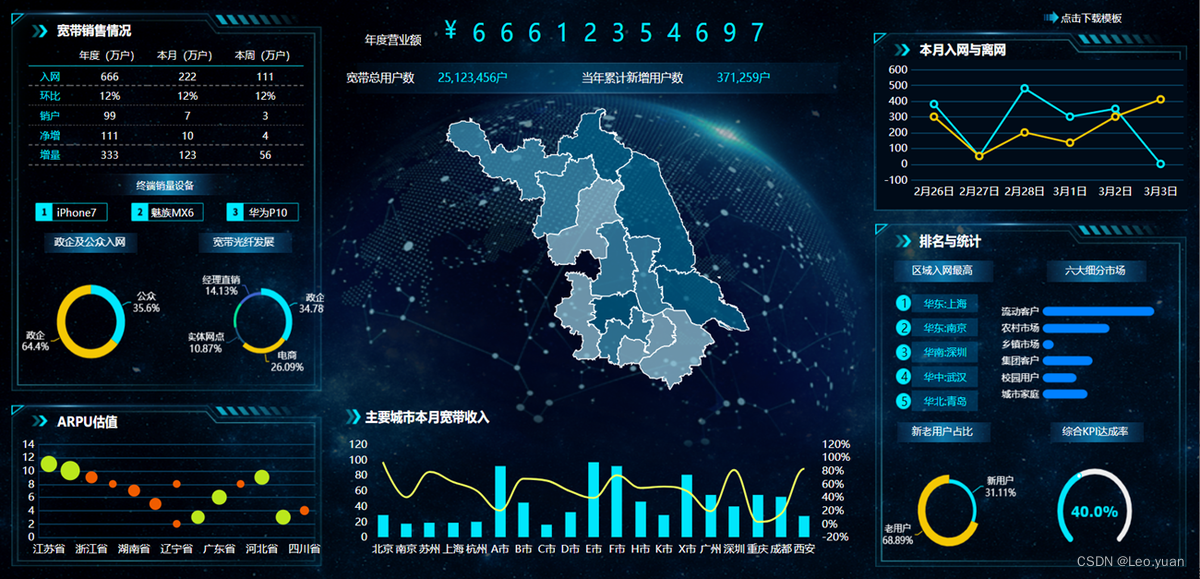Open the 华东:南京 ranking entry
The width and height of the screenshot is (1200, 579).
click(946, 328)
